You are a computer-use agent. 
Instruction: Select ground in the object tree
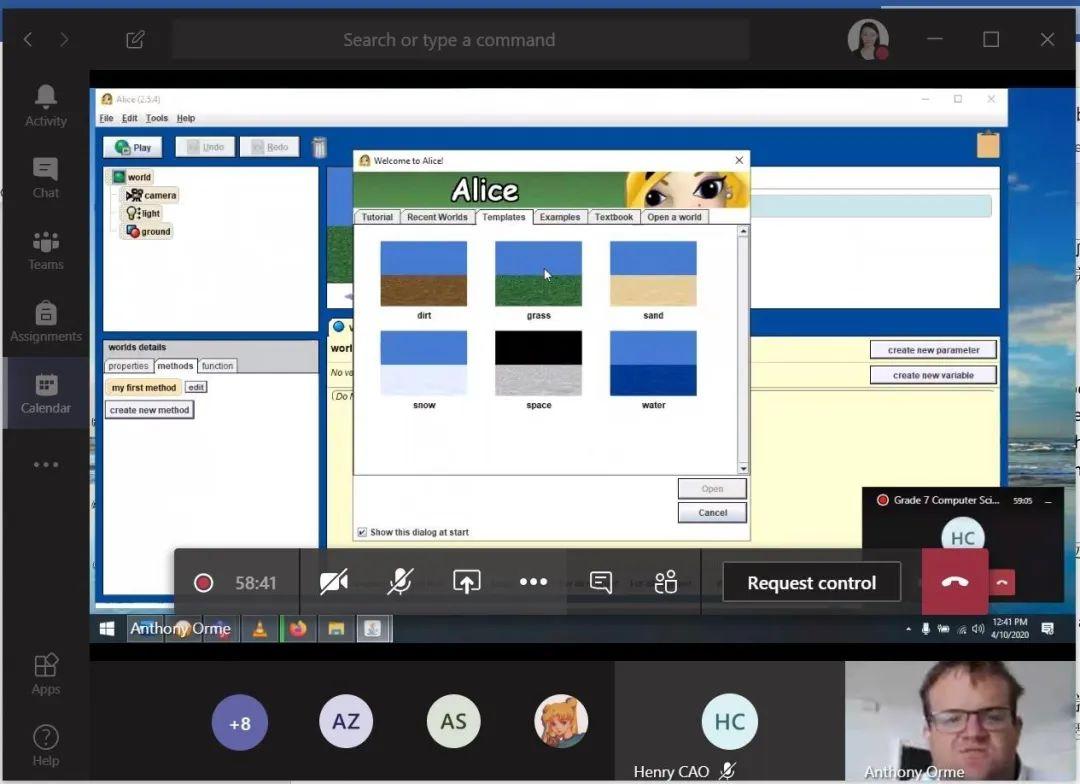148,231
